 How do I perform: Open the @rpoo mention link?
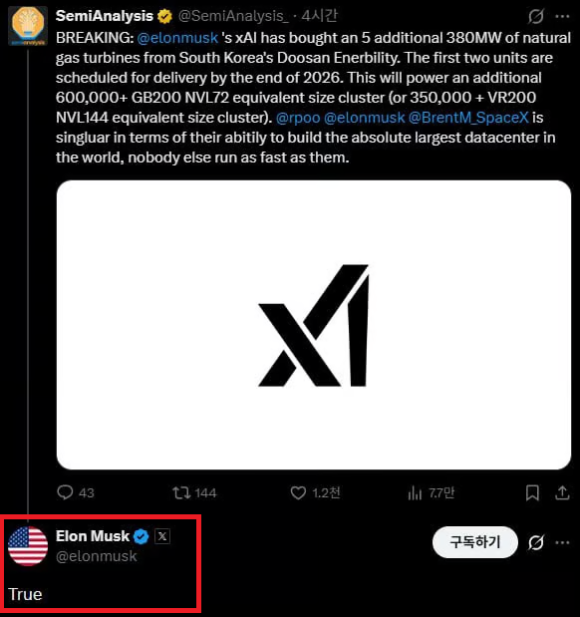298,118
